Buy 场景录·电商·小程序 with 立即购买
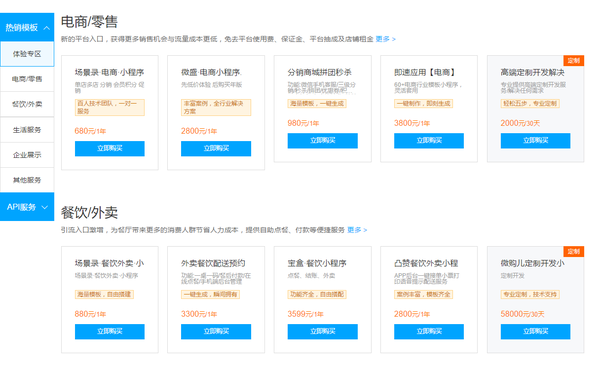This screenshot has width=600, height=368. [110, 148]
